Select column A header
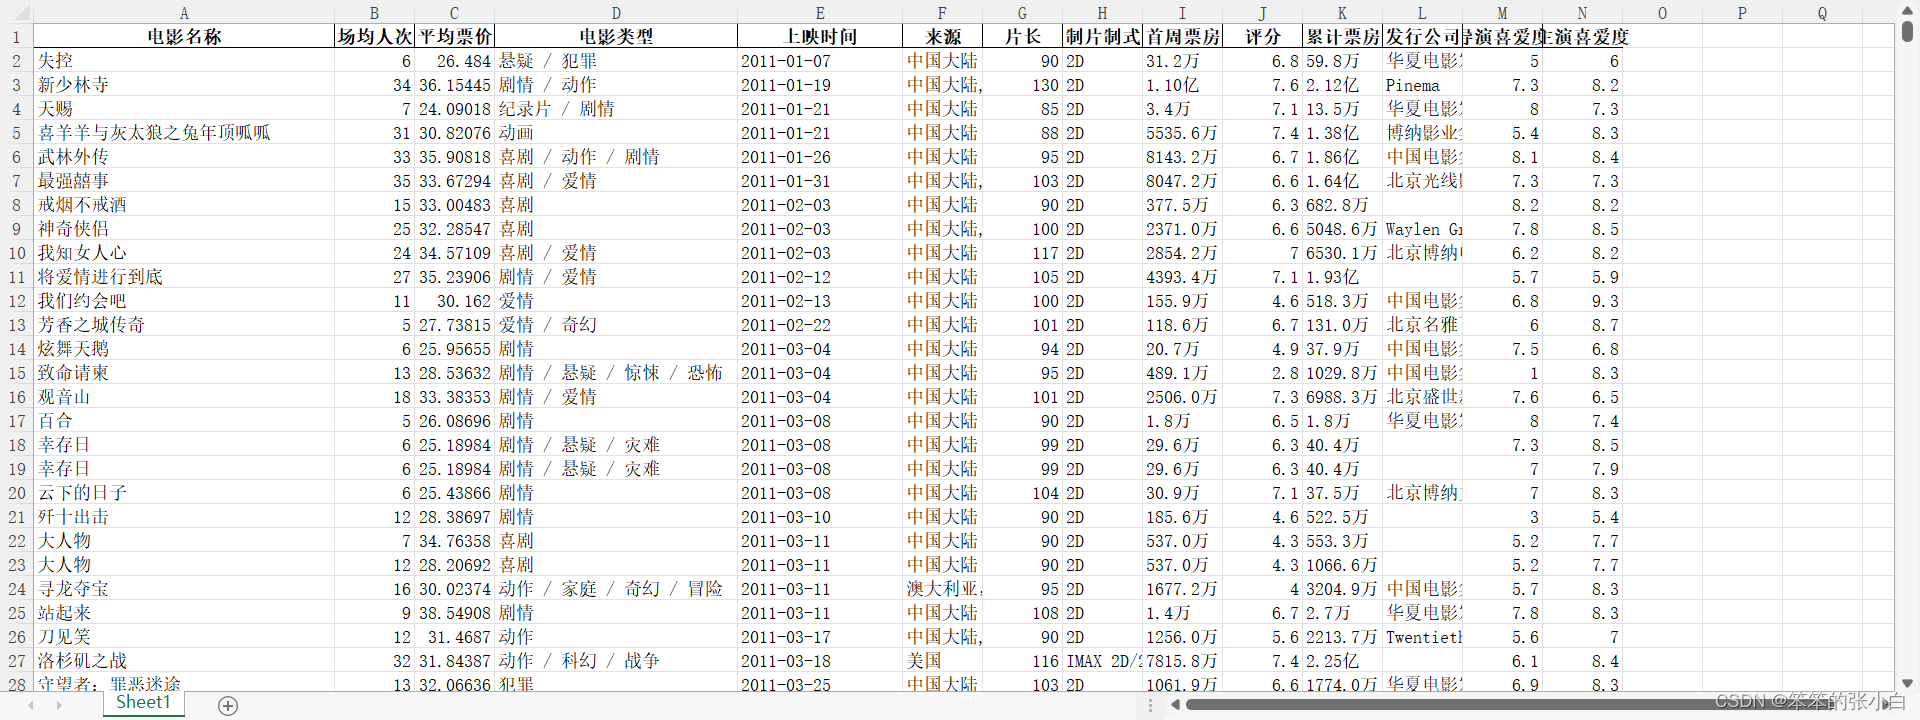 click(x=184, y=13)
